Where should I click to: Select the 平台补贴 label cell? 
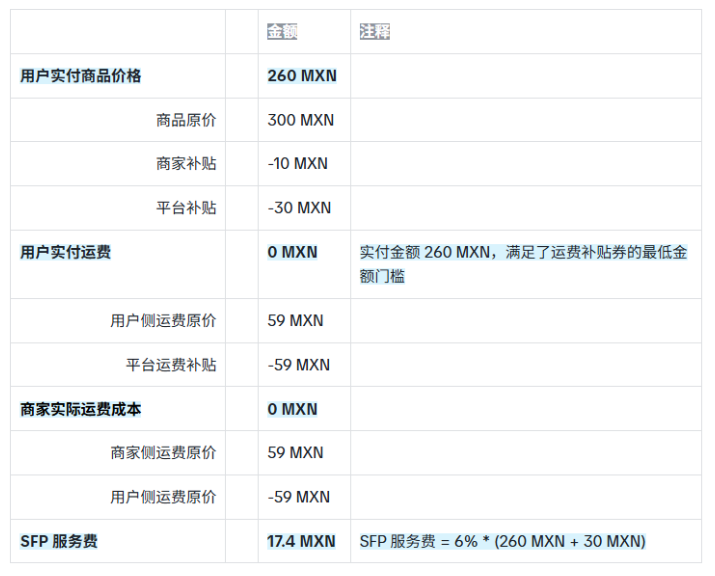[x=186, y=208]
